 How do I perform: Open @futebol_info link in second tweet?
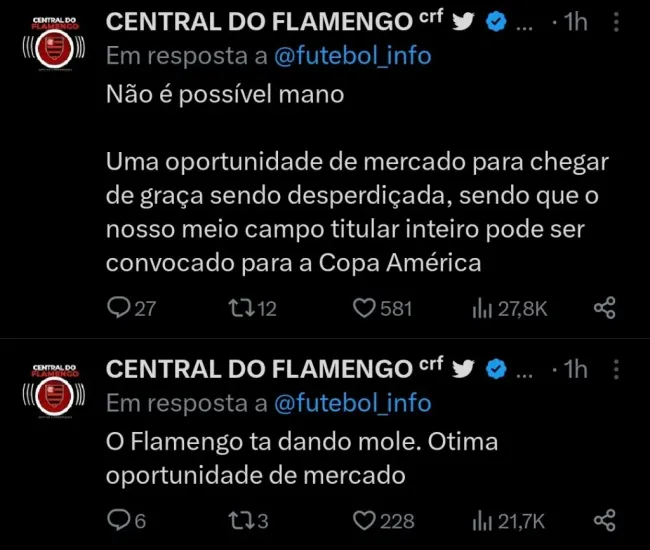pyautogui.click(x=352, y=403)
